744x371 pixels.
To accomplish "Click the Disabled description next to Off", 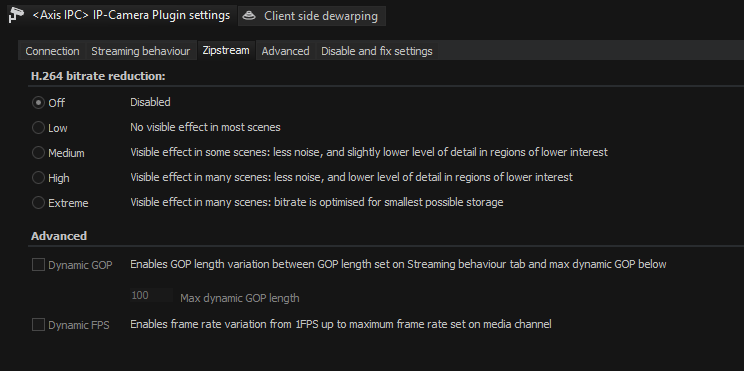I will (150, 102).
